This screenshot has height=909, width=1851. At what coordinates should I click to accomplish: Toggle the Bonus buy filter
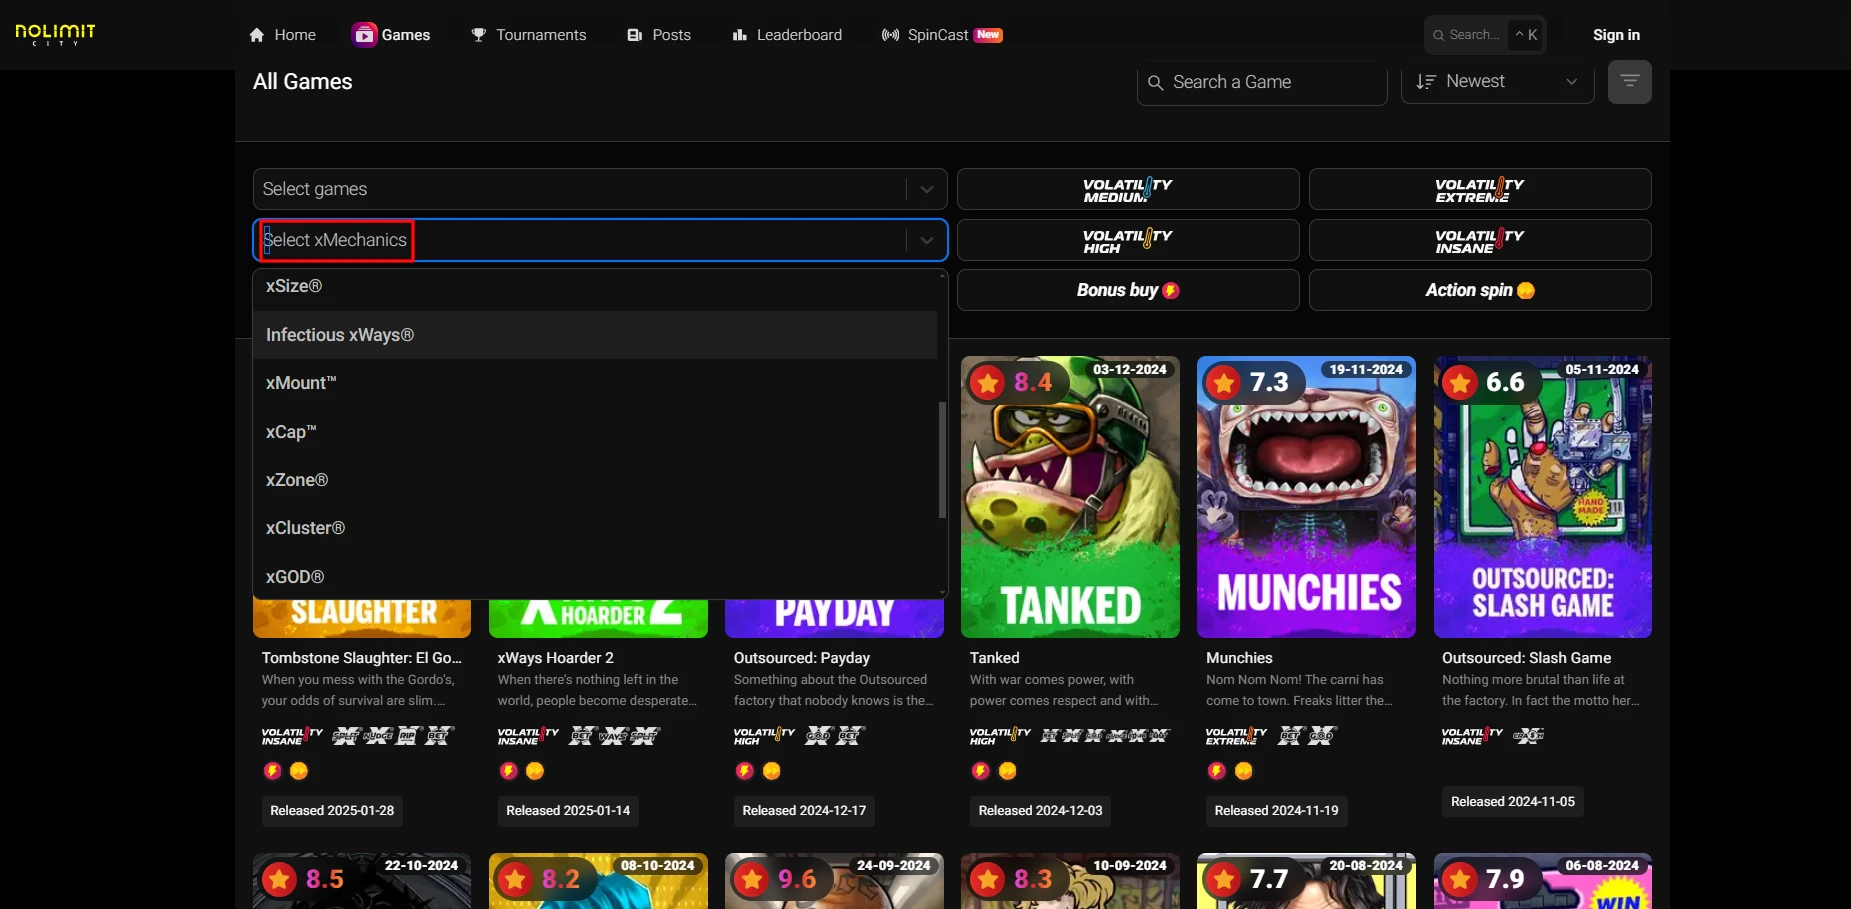pos(1128,290)
